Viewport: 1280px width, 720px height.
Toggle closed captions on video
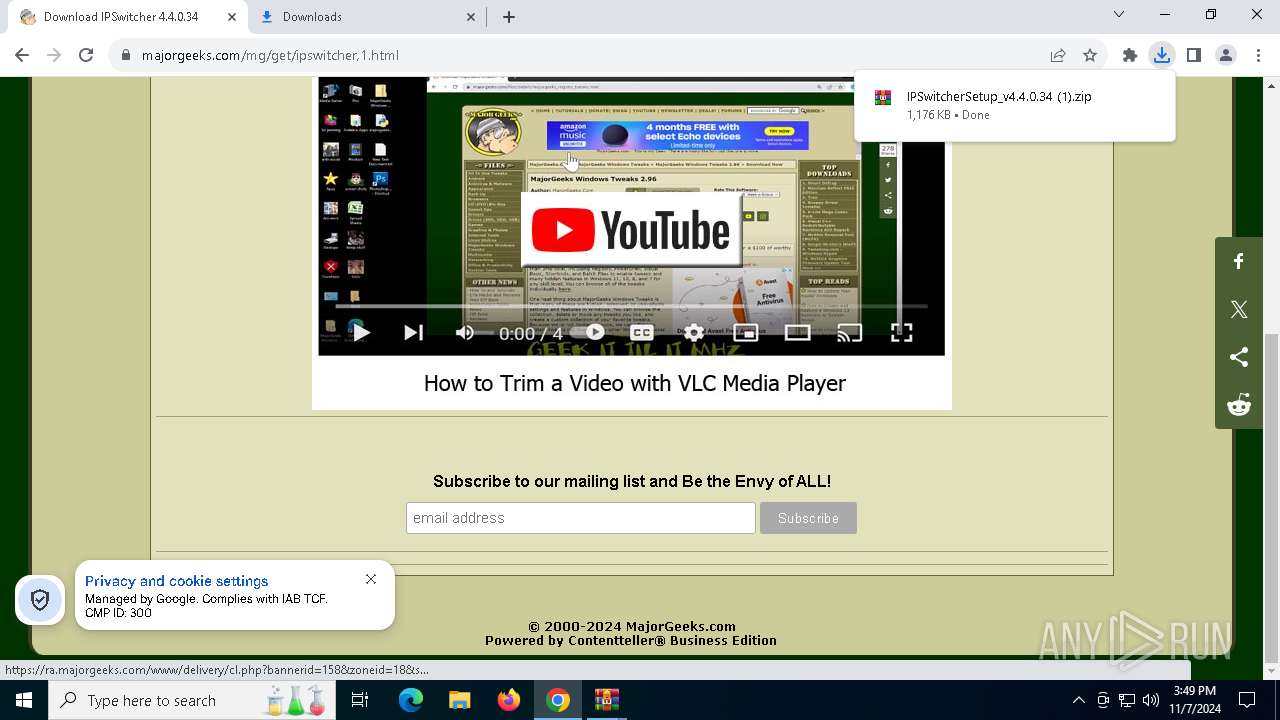pyautogui.click(x=642, y=333)
